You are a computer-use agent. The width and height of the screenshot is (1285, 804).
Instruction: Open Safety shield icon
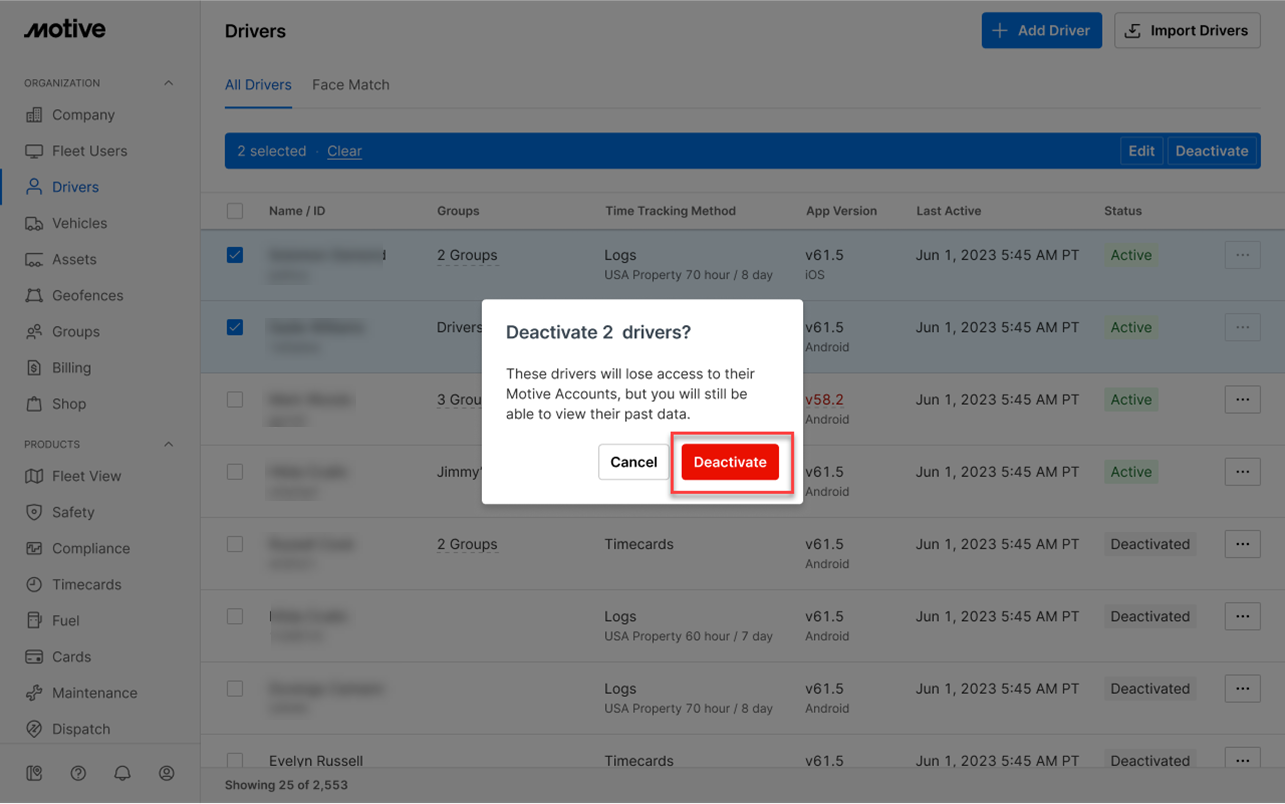pos(34,512)
